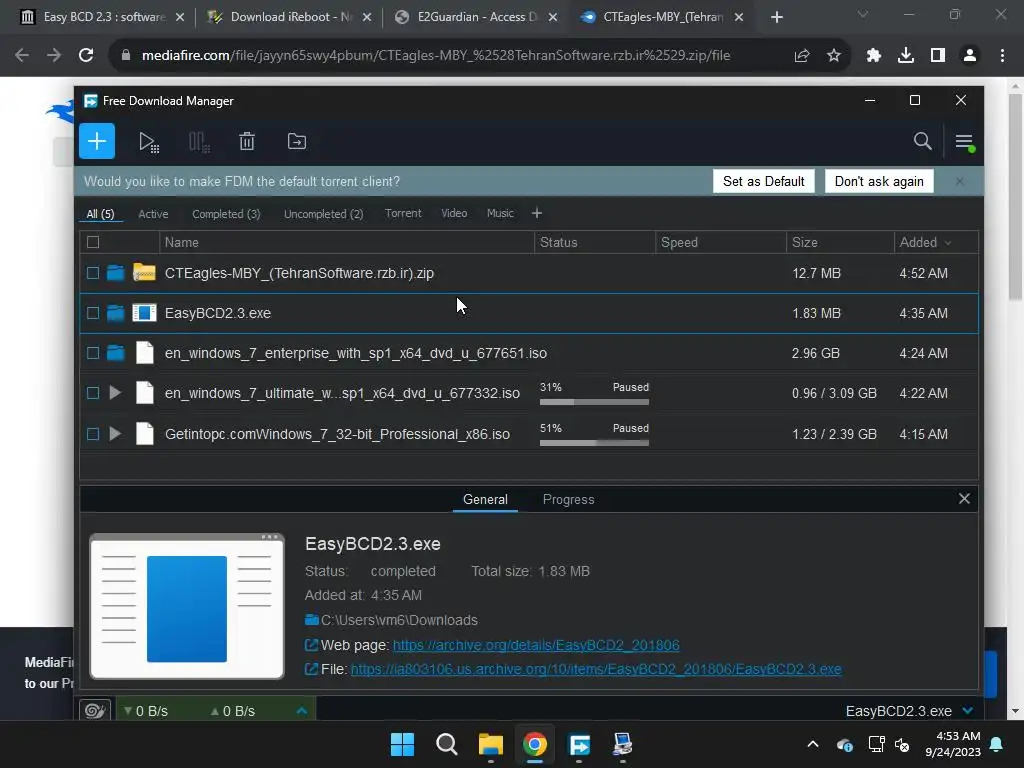The image size is (1024, 768).
Task: Open folder for windows_7_enterprise iso row
Action: 116,353
